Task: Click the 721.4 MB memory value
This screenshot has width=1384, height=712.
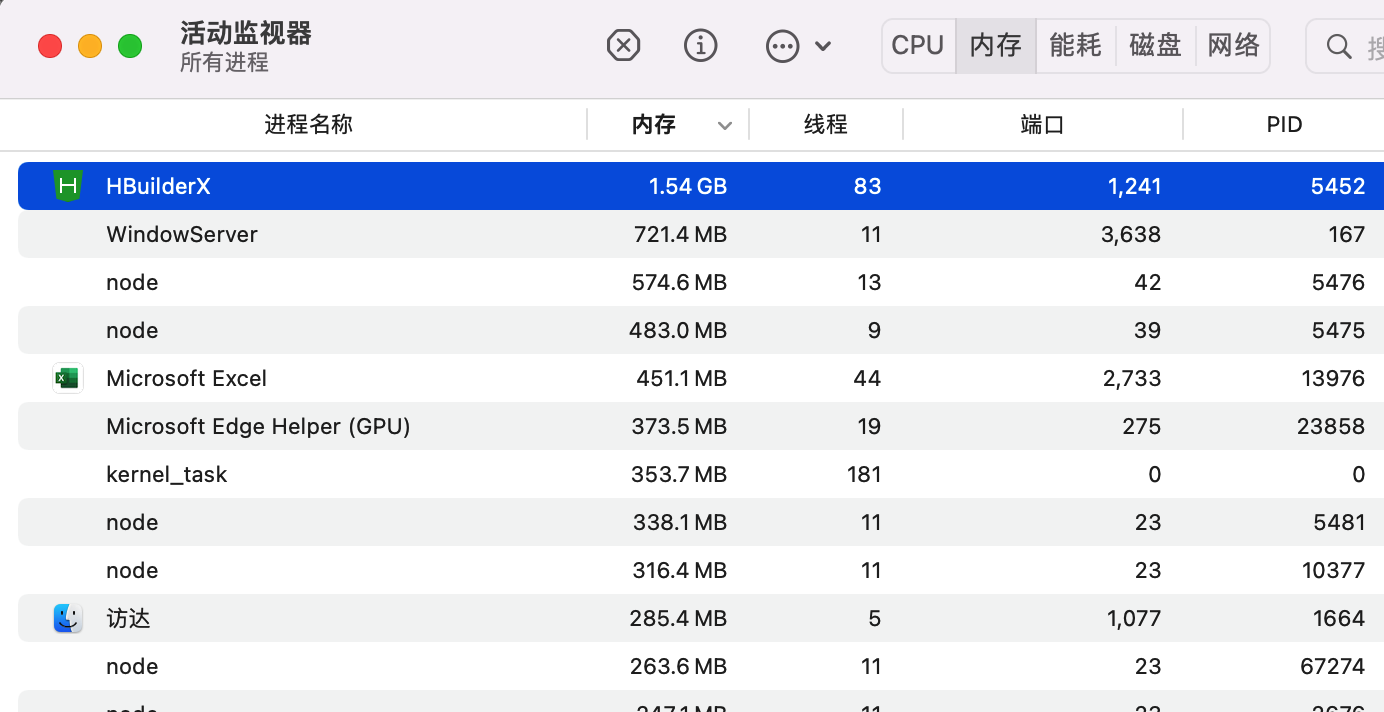Action: (680, 234)
